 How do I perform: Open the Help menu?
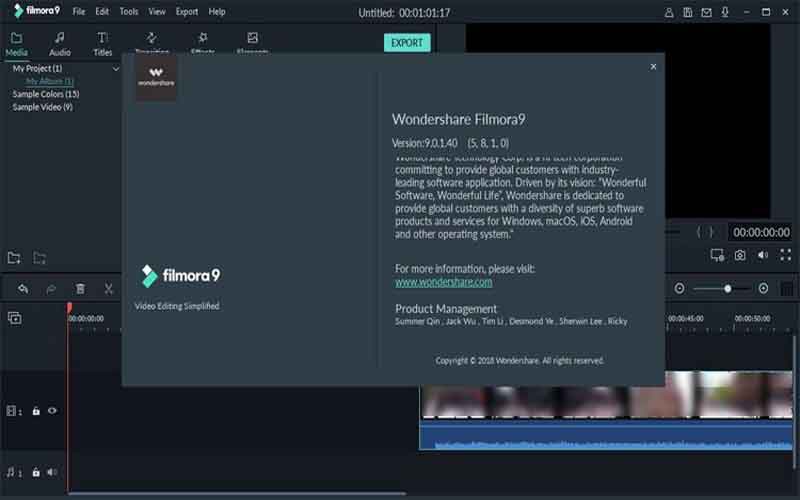217,11
